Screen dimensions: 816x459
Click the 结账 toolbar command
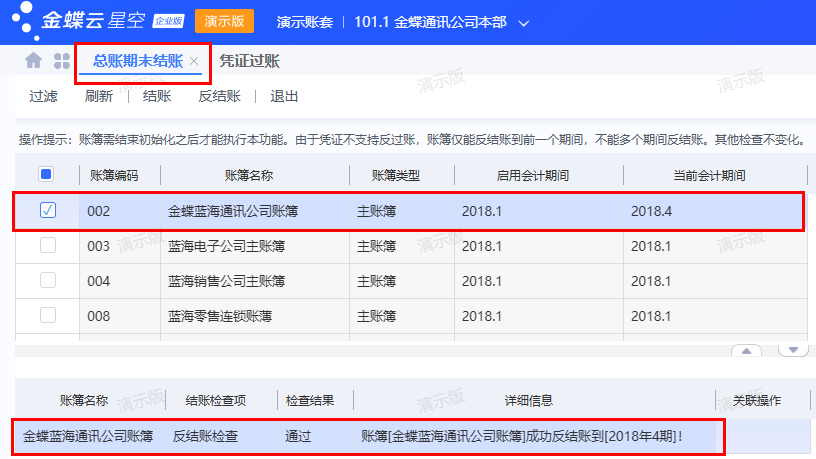157,96
